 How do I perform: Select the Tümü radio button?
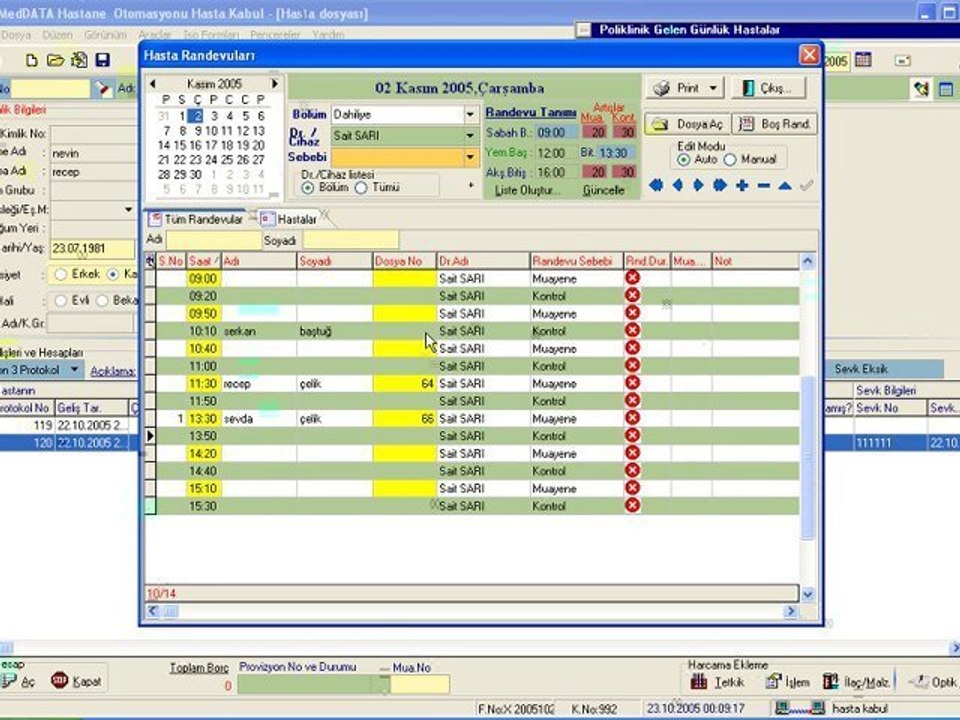coord(361,187)
